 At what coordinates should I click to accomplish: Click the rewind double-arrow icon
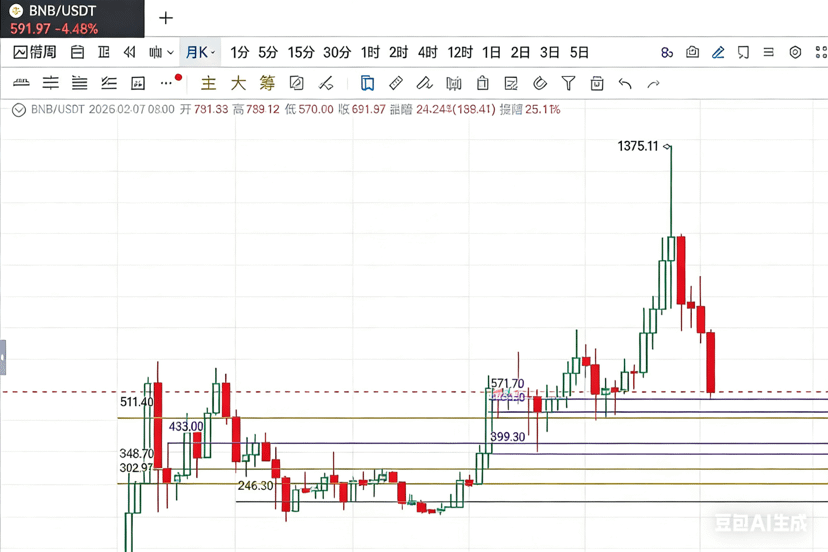click(129, 52)
